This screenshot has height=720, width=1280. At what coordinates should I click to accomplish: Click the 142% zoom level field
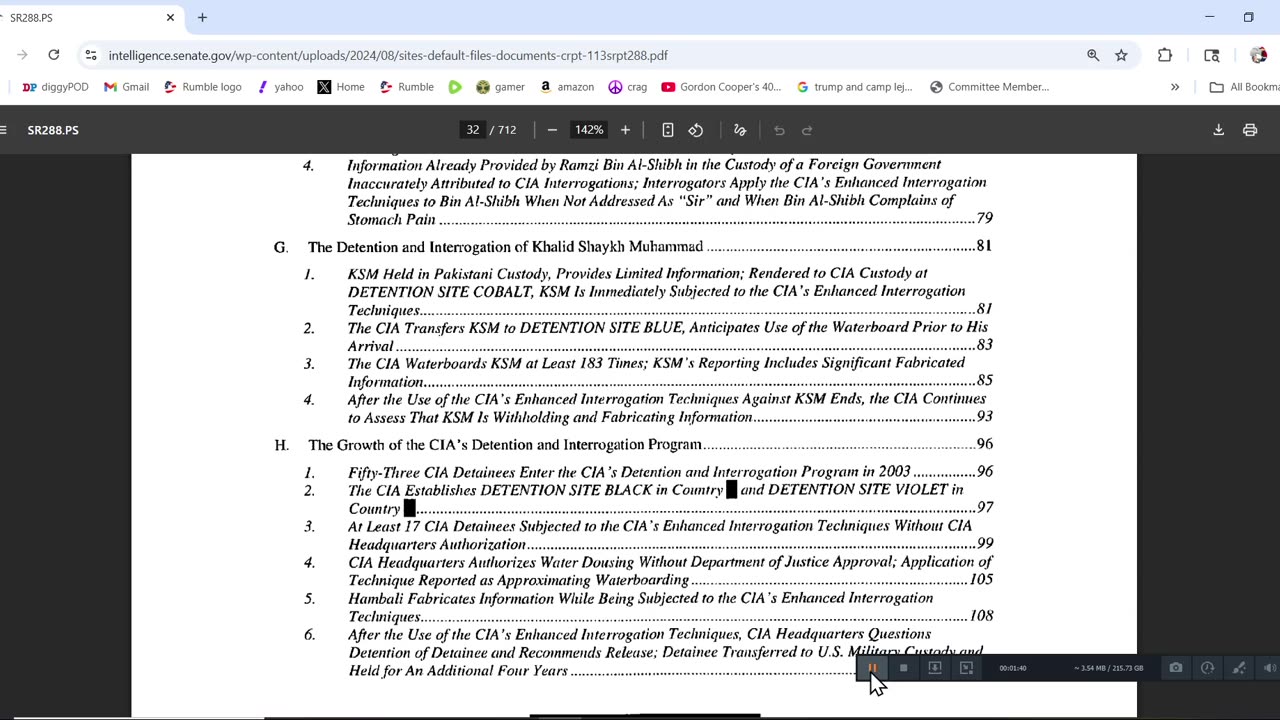[x=589, y=130]
